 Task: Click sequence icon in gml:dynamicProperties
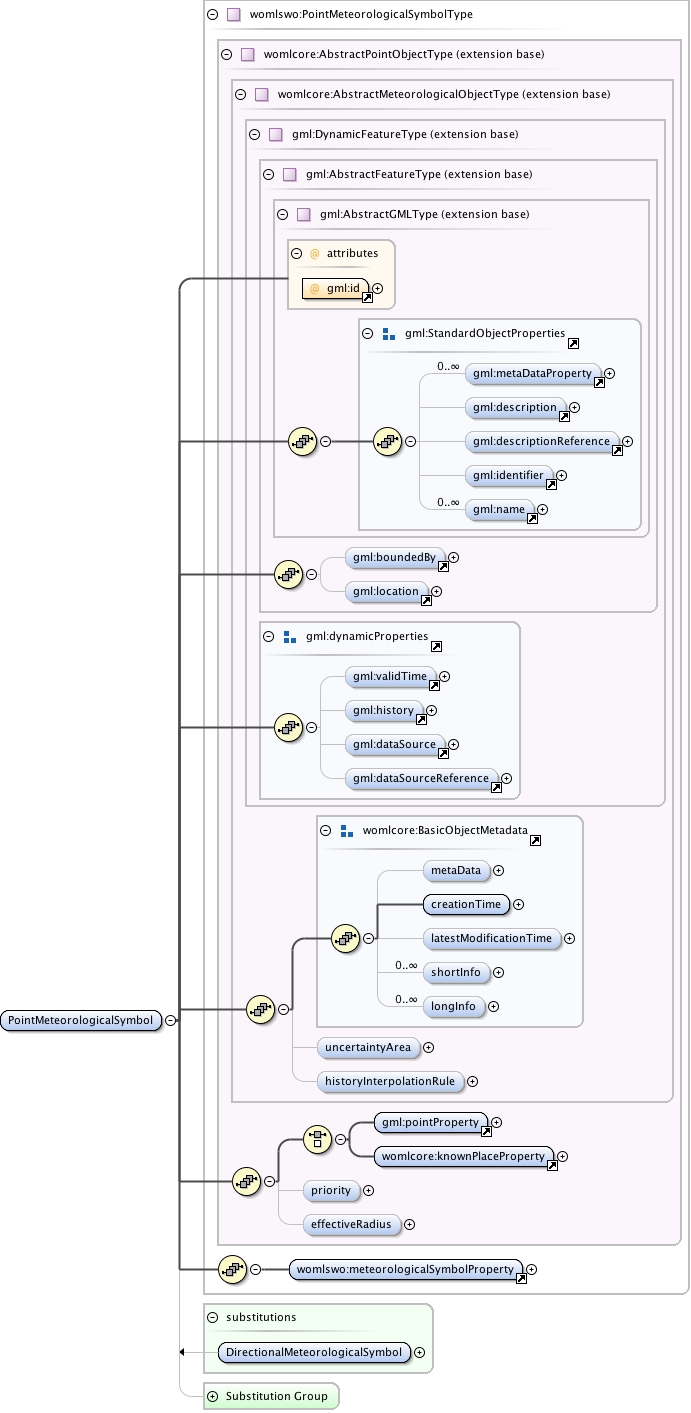(289, 728)
